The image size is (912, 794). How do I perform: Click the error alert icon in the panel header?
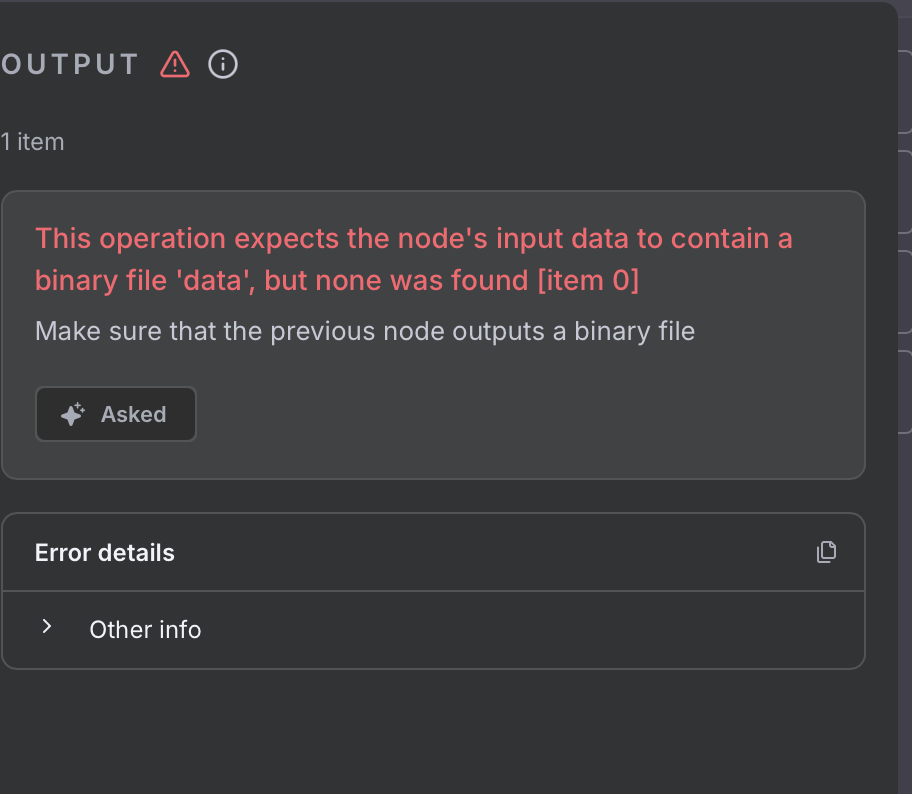point(174,64)
